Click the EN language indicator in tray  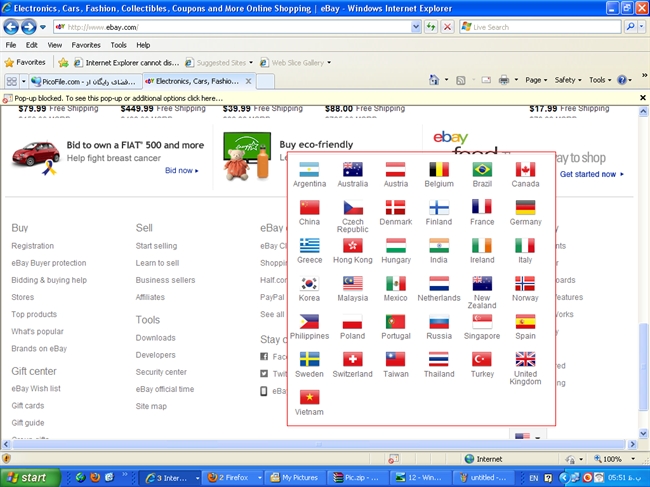pyautogui.click(x=534, y=477)
